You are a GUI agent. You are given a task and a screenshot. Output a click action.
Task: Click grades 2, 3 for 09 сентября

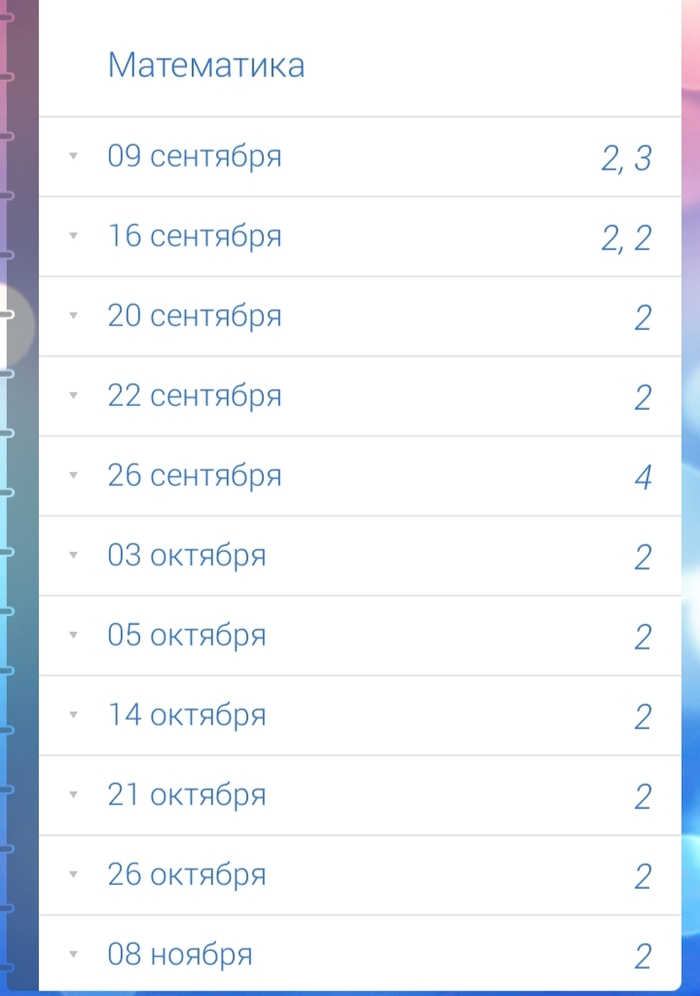[626, 158]
